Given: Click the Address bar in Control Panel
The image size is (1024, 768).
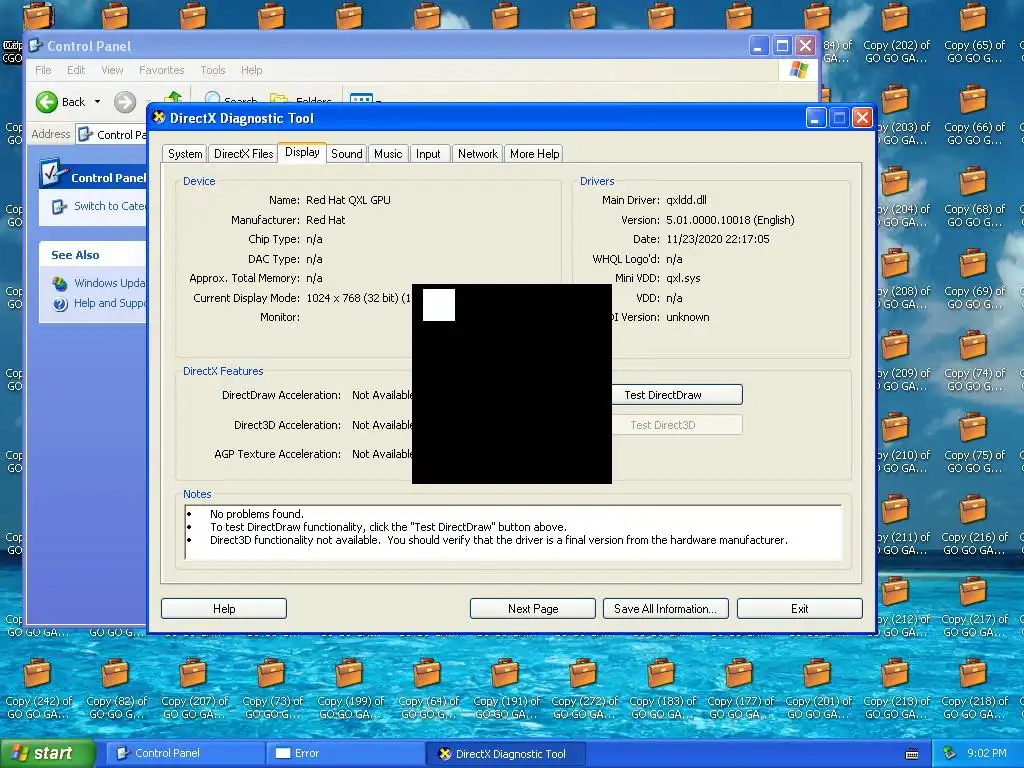Looking at the screenshot, I should pyautogui.click(x=112, y=135).
